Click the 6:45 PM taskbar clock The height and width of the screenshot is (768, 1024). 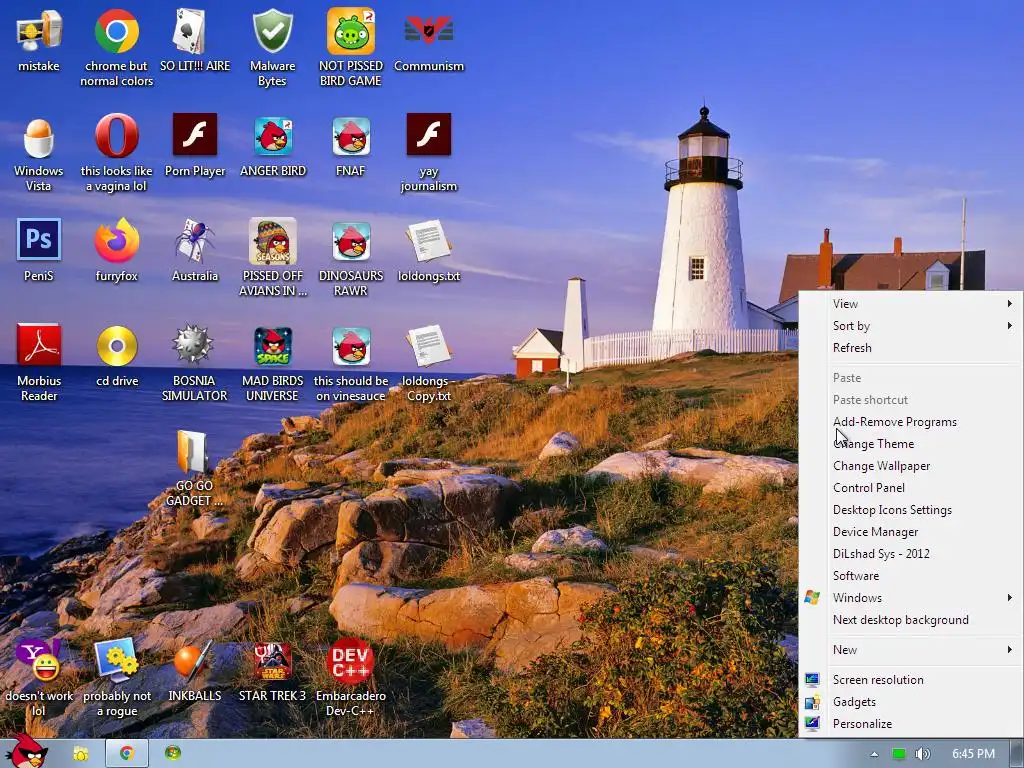click(973, 754)
